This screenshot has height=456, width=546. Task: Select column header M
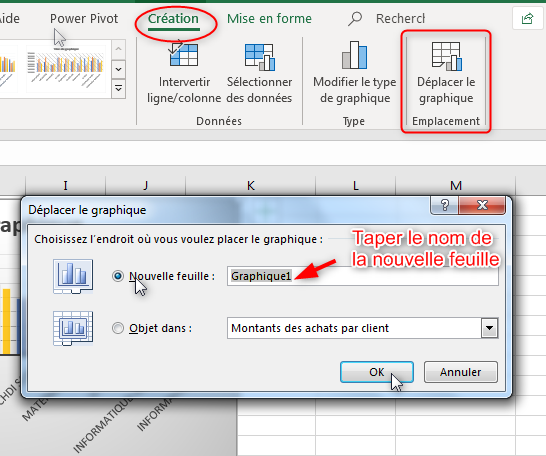tap(455, 186)
